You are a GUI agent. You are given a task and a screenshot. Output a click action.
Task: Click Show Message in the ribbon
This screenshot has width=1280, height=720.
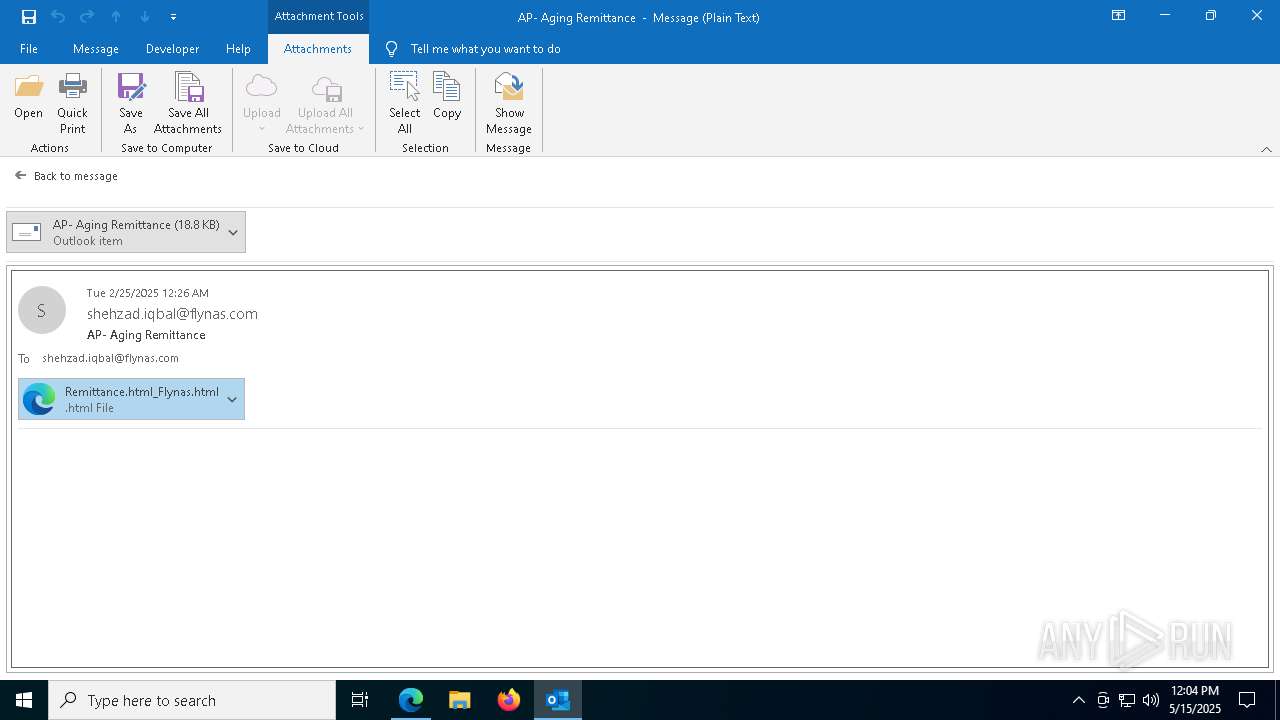[509, 104]
